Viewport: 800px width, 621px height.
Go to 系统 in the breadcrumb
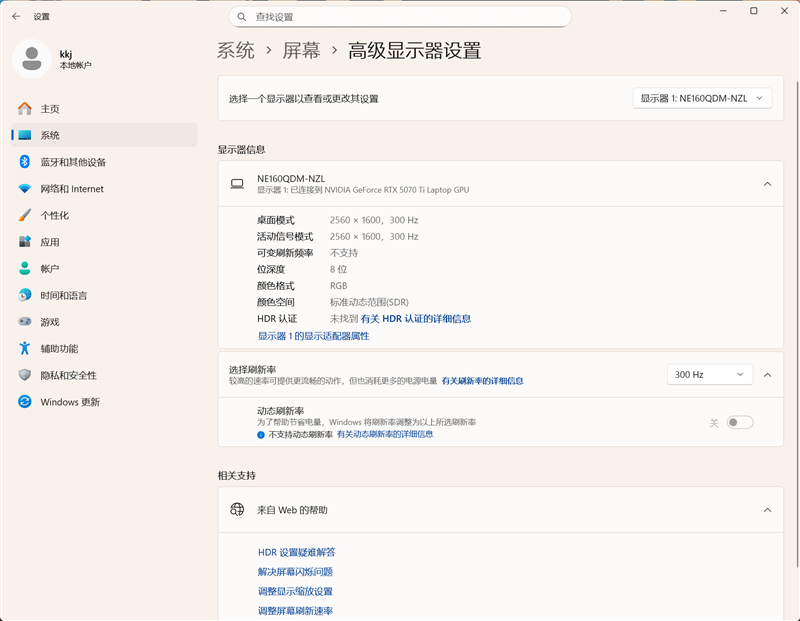[x=236, y=51]
